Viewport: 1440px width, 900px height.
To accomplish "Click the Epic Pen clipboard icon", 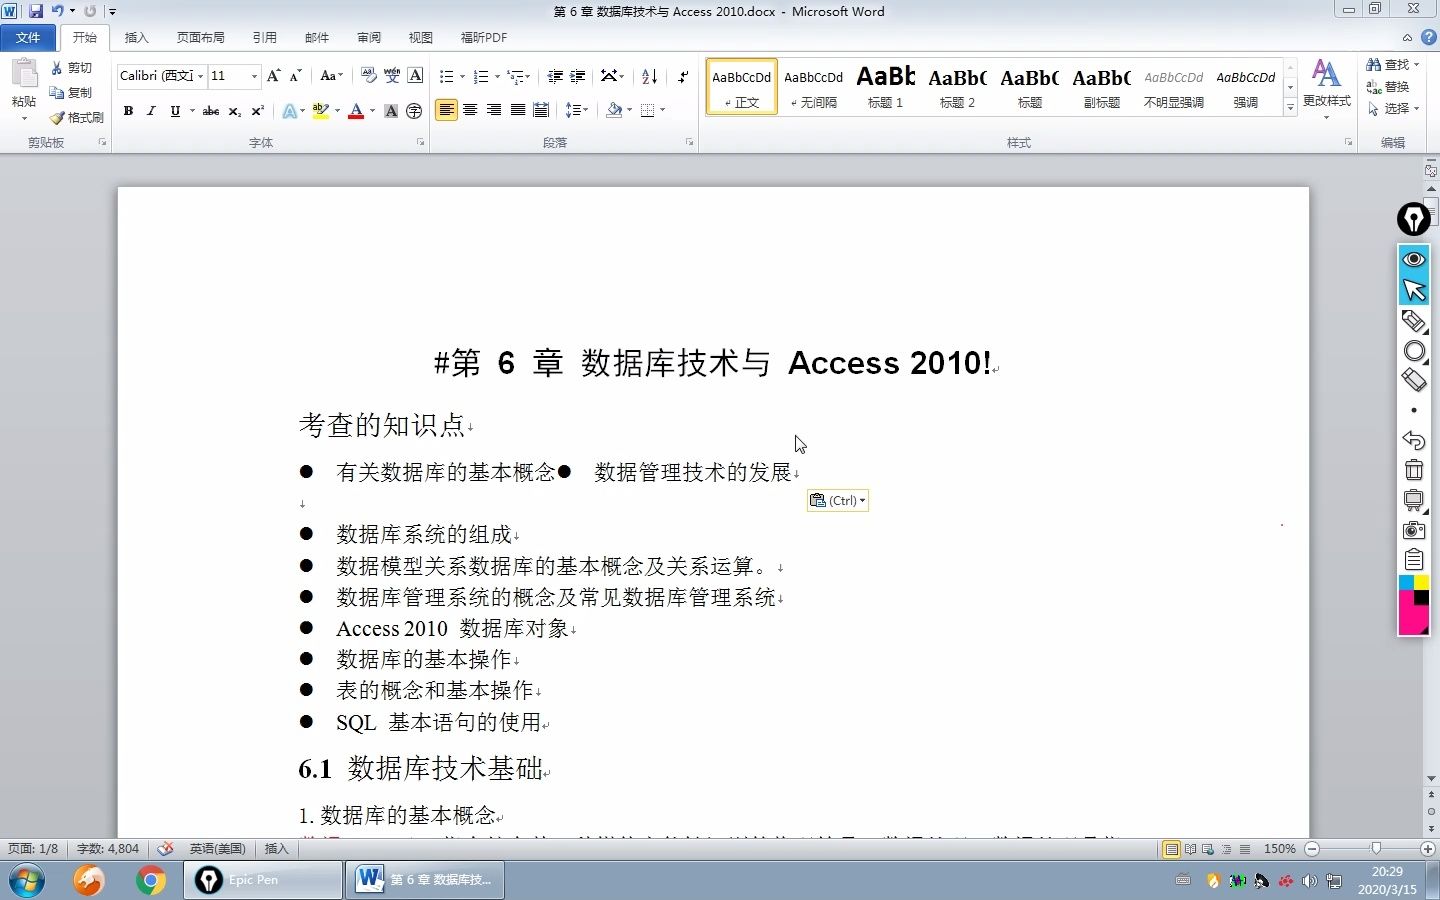I will (1413, 560).
